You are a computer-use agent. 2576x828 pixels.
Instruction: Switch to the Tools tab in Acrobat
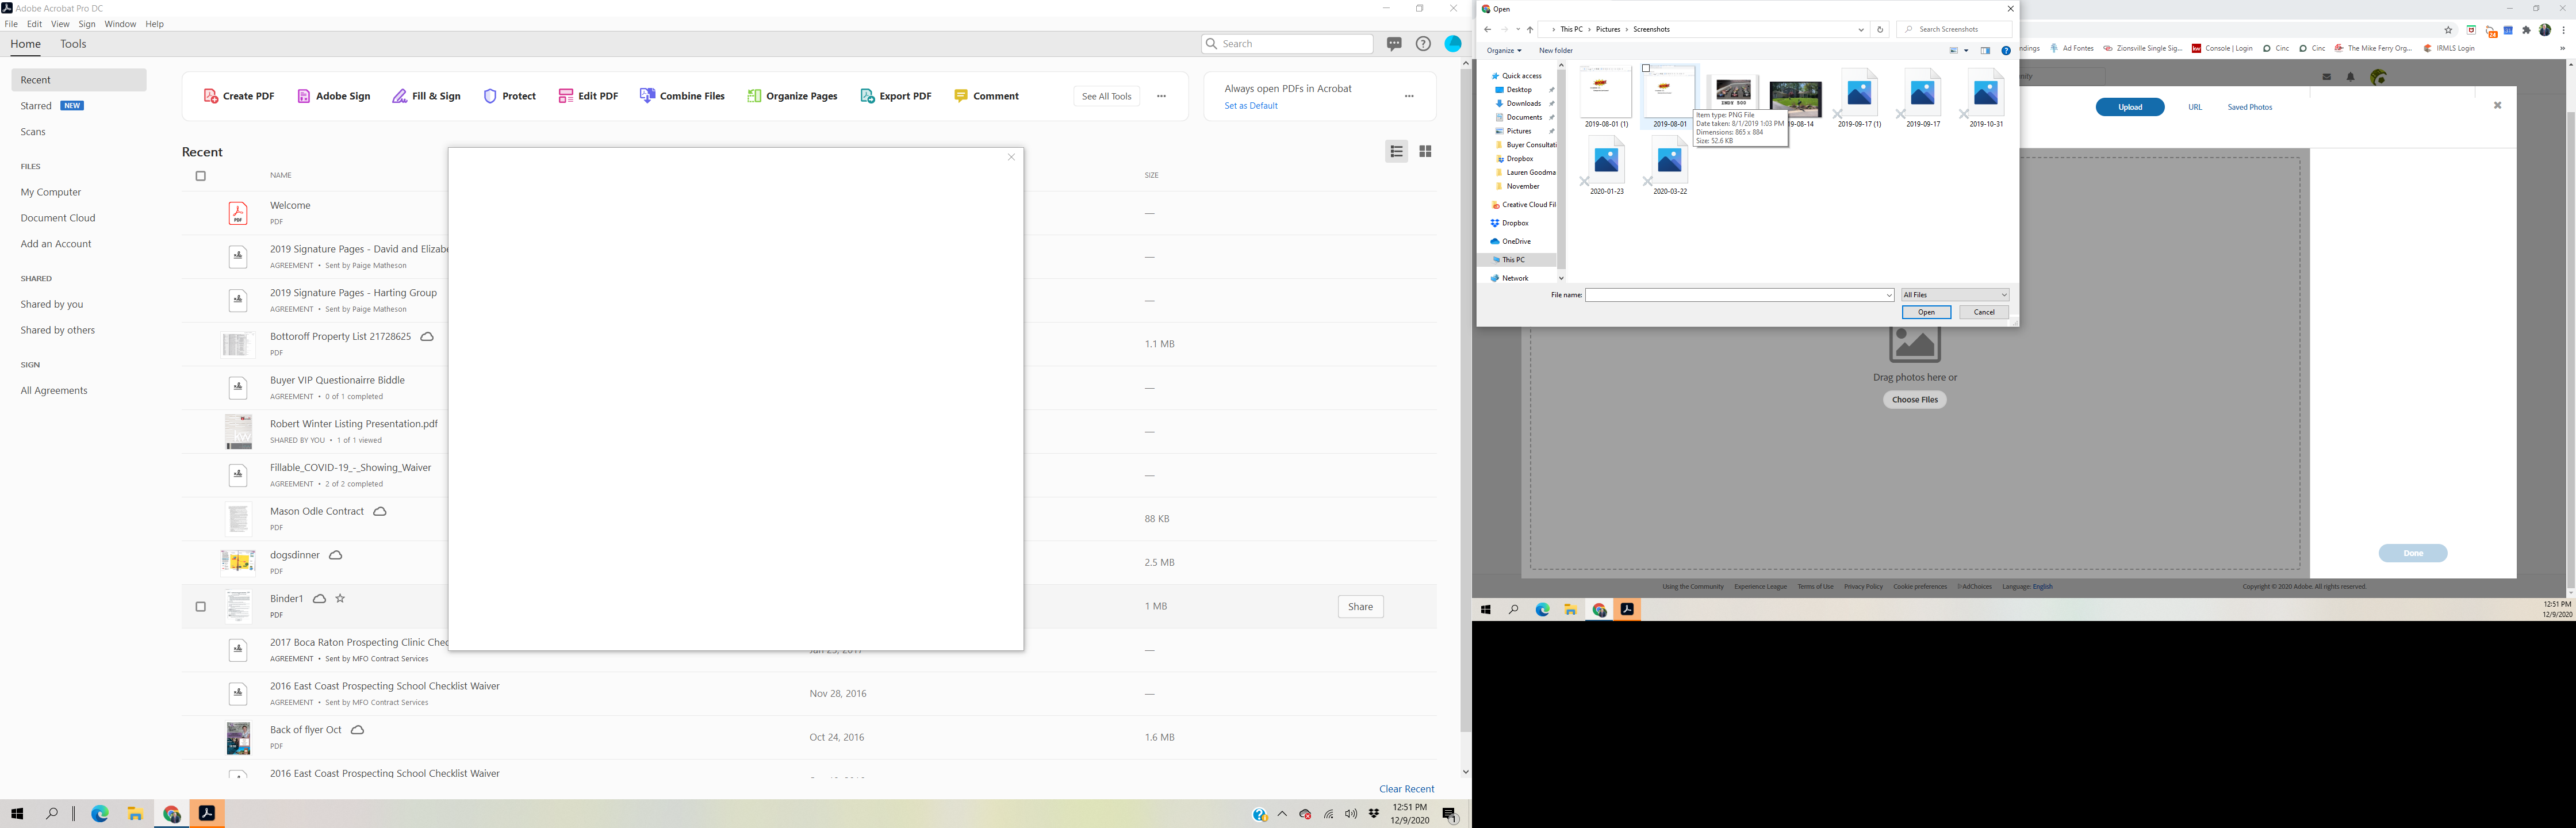pyautogui.click(x=72, y=43)
